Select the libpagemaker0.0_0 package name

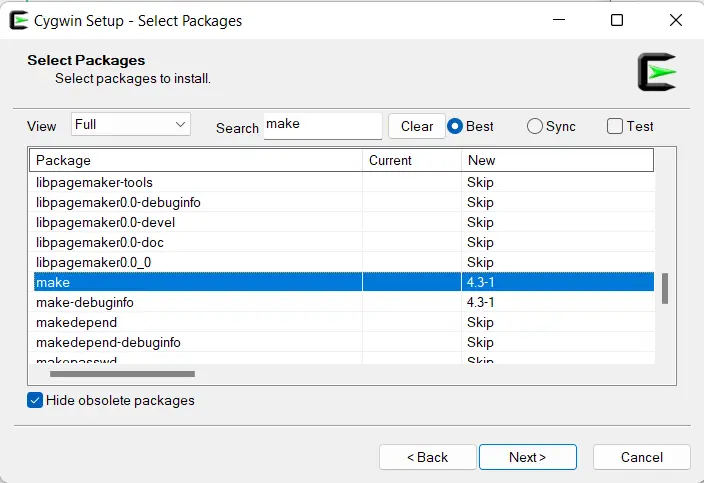[93, 262]
